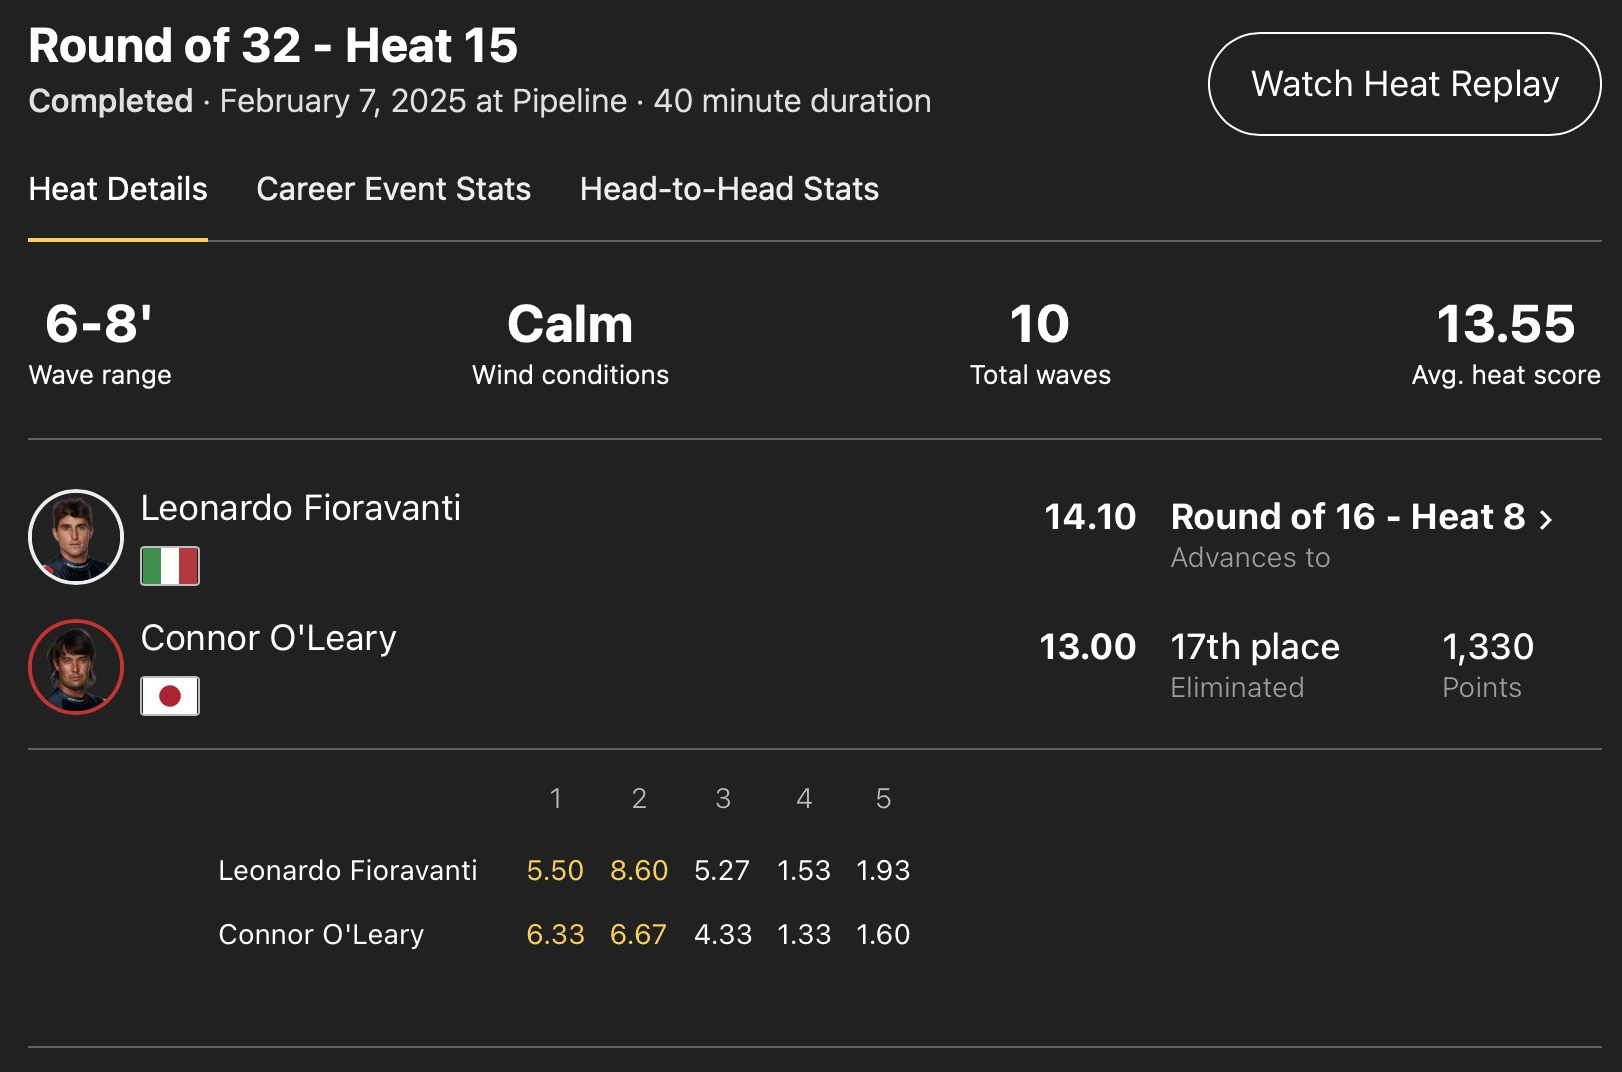Viewport: 1622px width, 1072px height.
Task: Click the 13.55 average heat score
Action: (1505, 325)
